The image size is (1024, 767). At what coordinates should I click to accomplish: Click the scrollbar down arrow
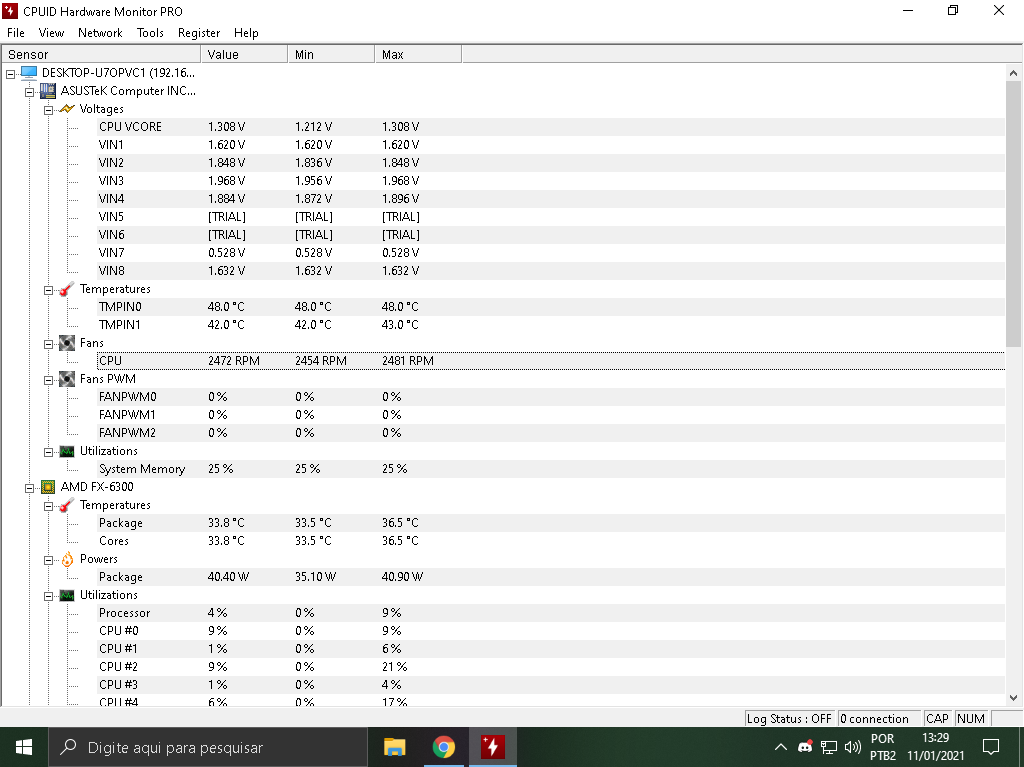tap(1013, 698)
